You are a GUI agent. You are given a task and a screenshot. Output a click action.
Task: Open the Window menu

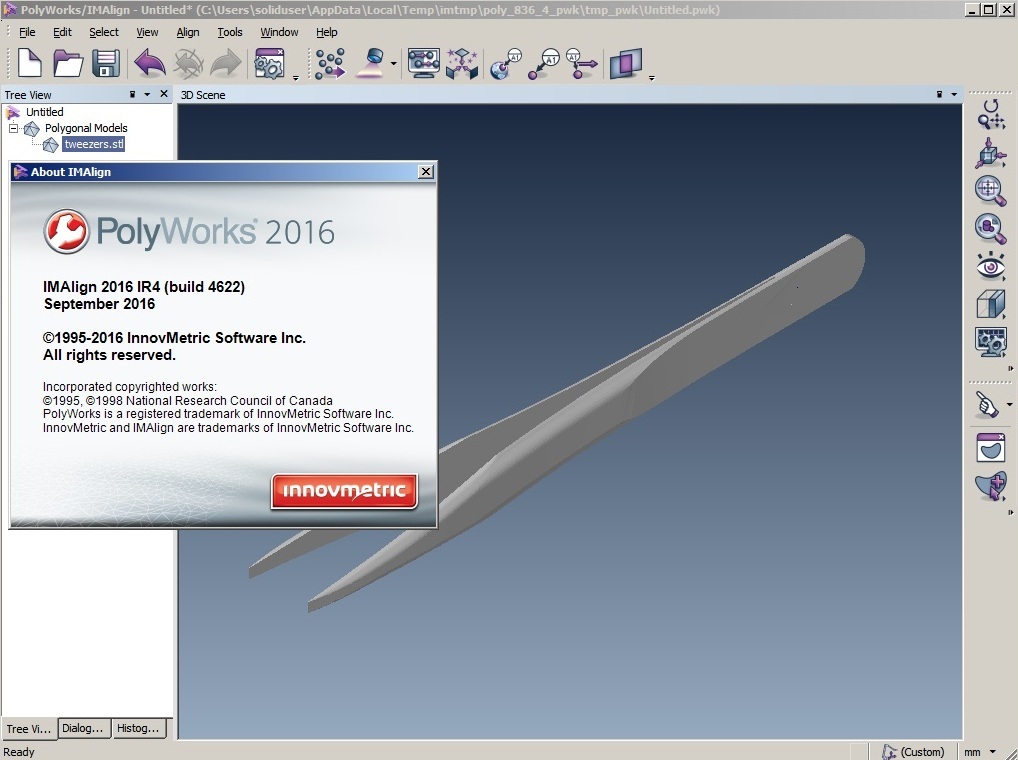[x=279, y=32]
